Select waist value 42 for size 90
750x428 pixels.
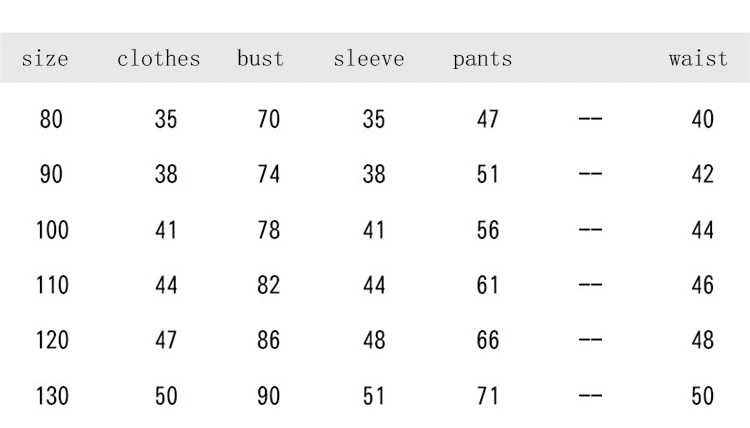click(703, 175)
